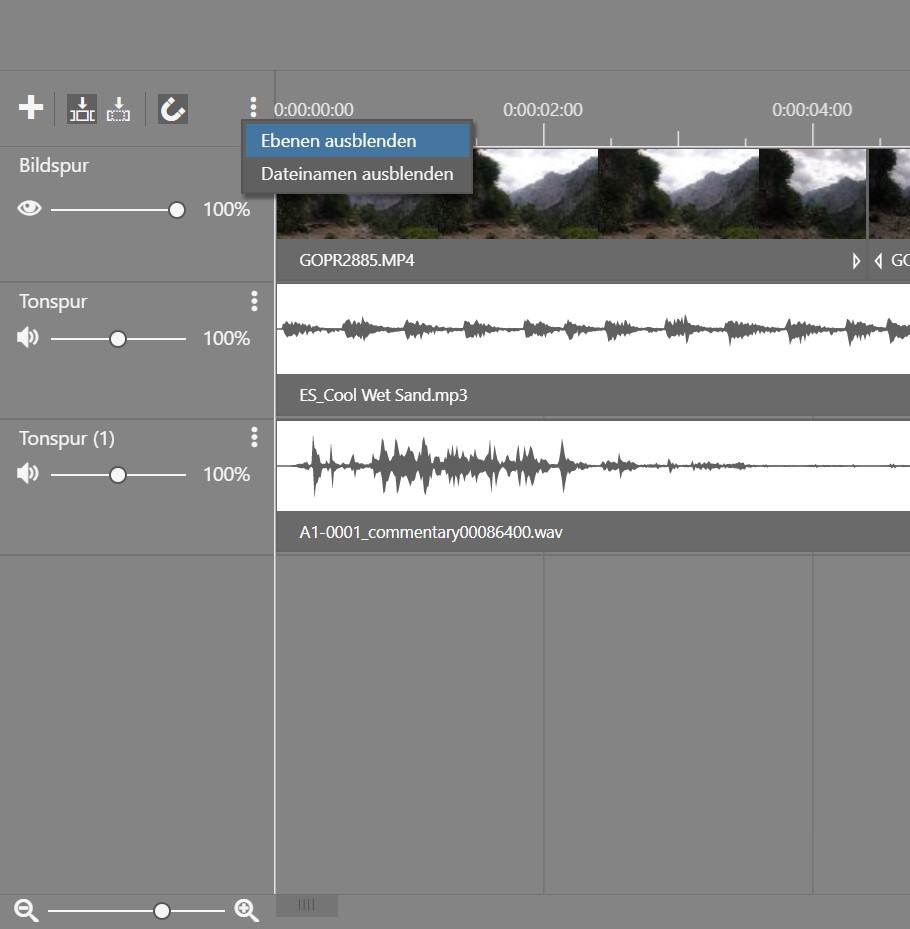The image size is (910, 929).
Task: Select the first ripple-insert toolbar icon
Action: tap(81, 108)
